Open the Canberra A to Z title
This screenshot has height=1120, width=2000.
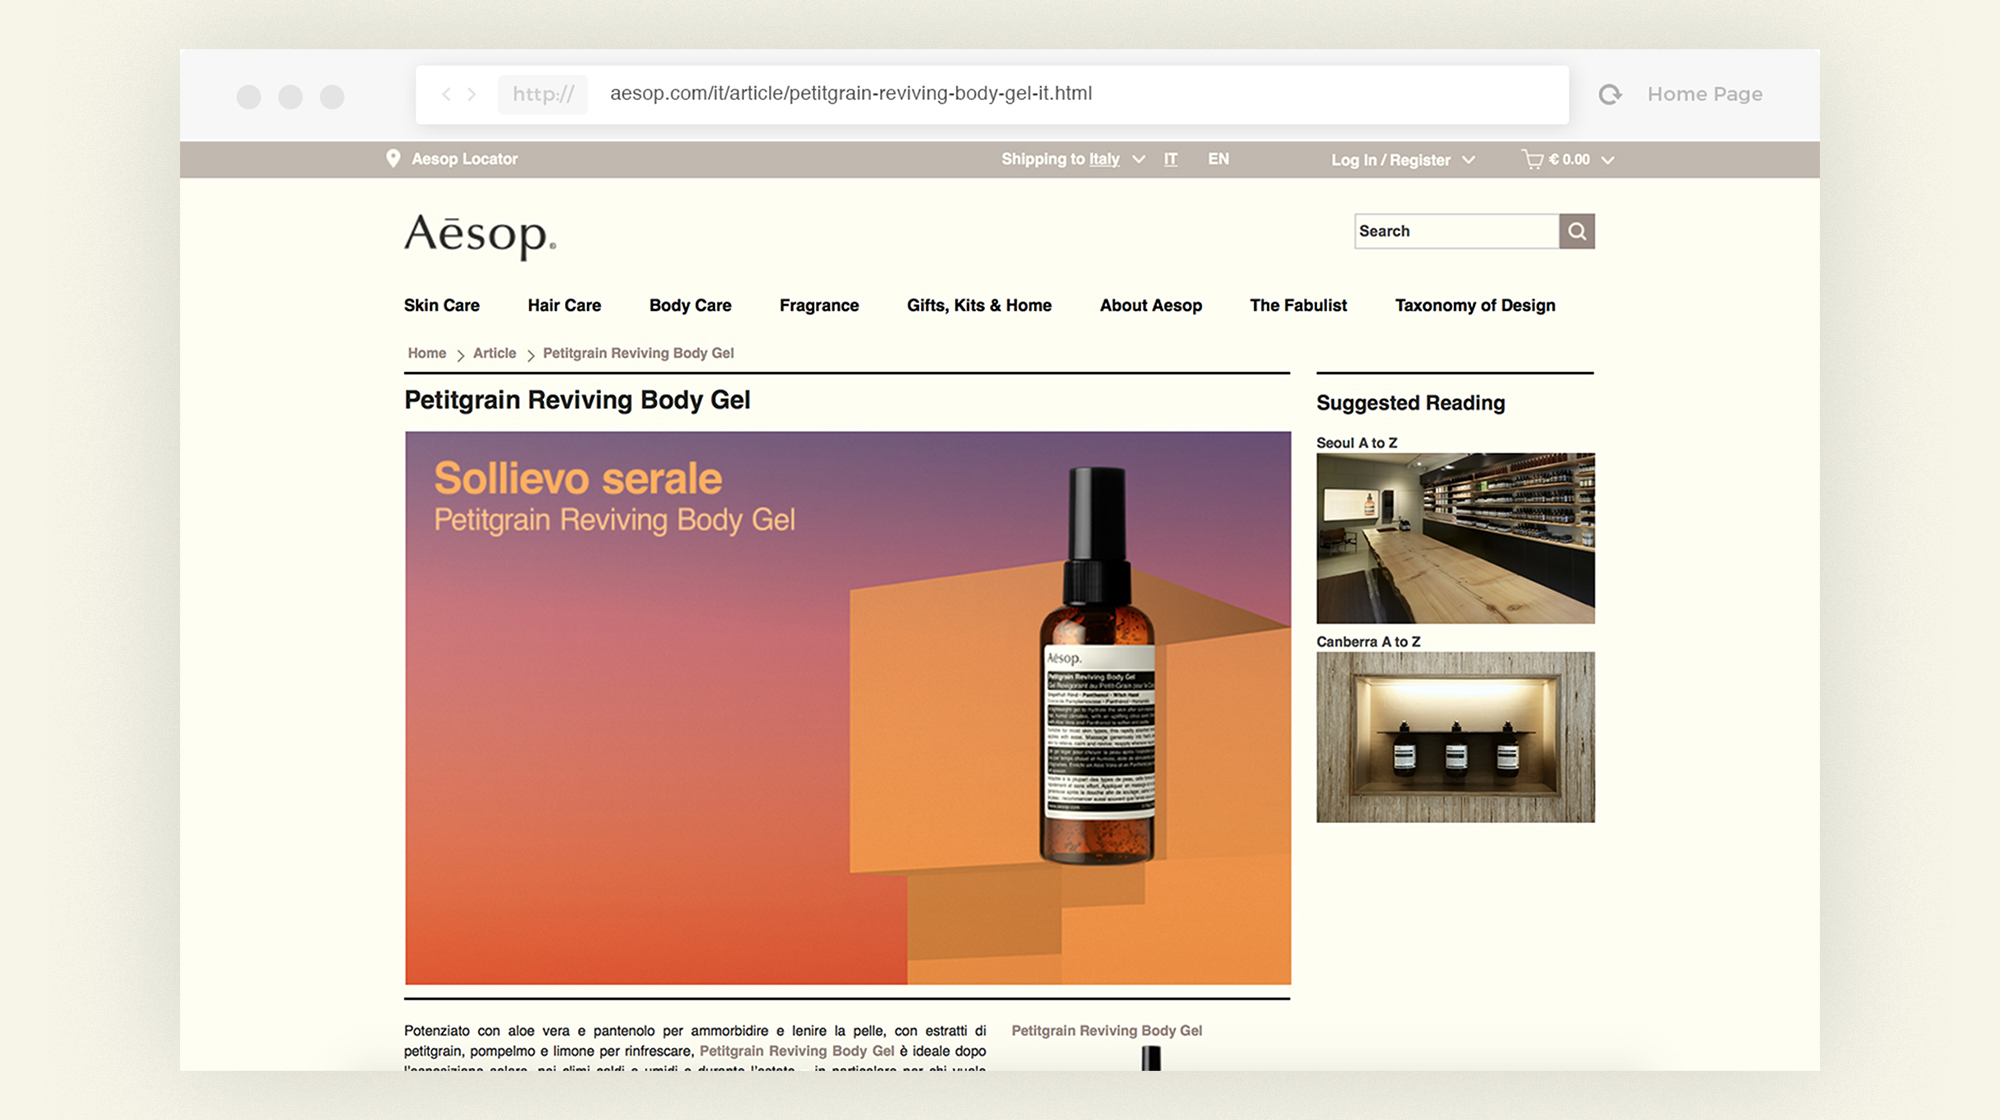tap(1368, 641)
